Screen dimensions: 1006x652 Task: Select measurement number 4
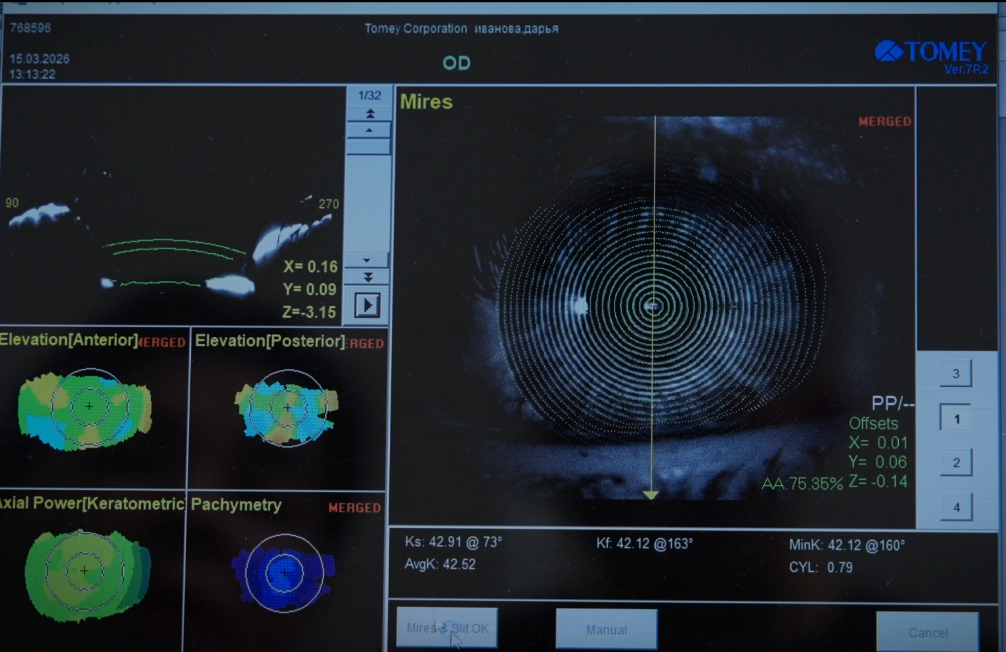956,507
